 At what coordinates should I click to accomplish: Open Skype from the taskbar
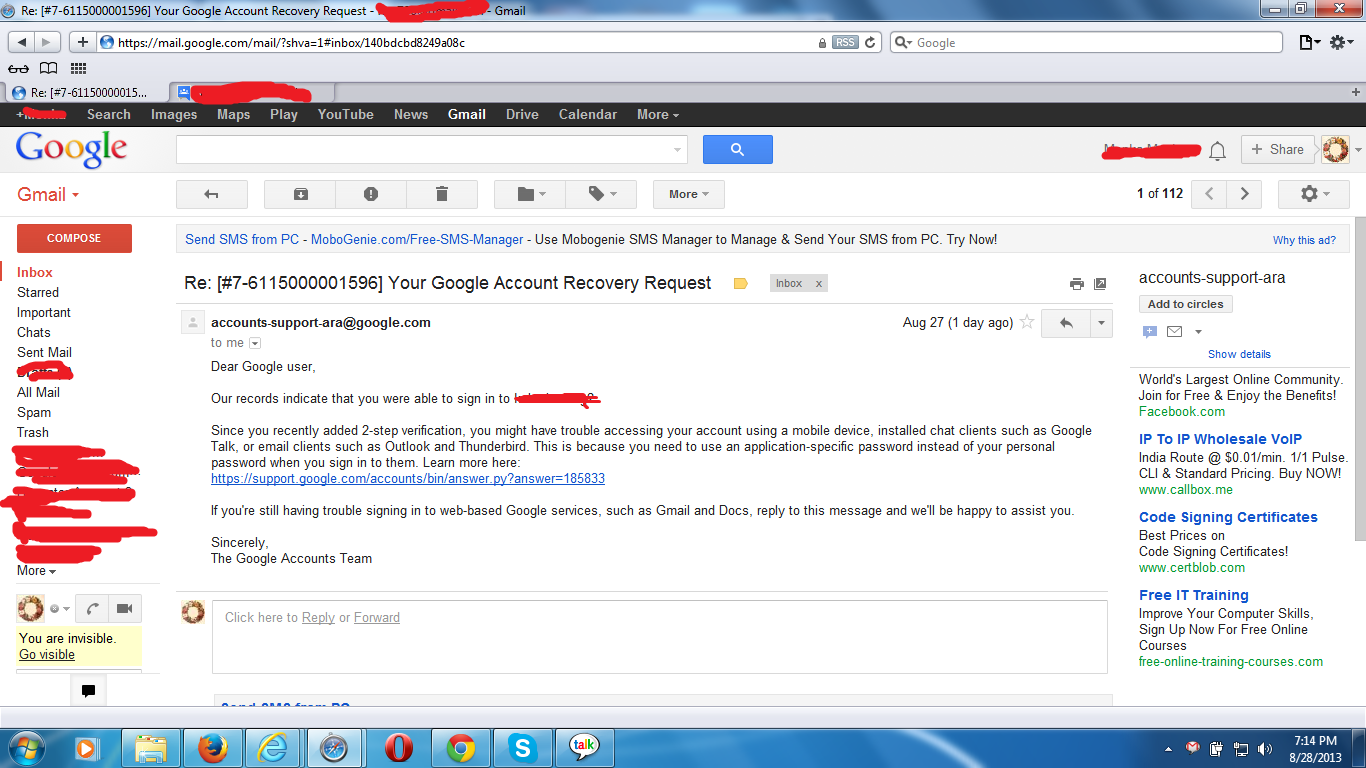tap(522, 747)
